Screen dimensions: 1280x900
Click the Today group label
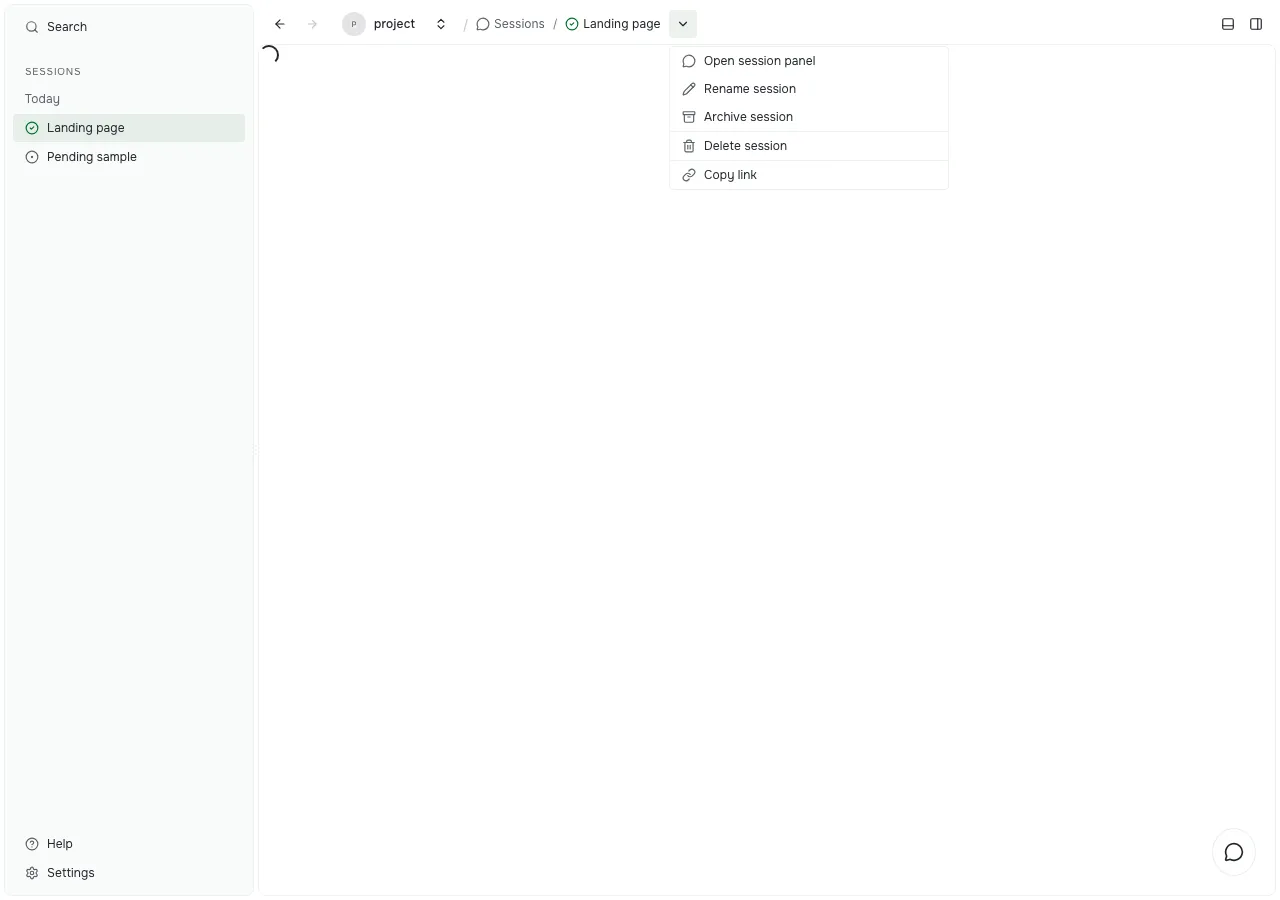(42, 99)
